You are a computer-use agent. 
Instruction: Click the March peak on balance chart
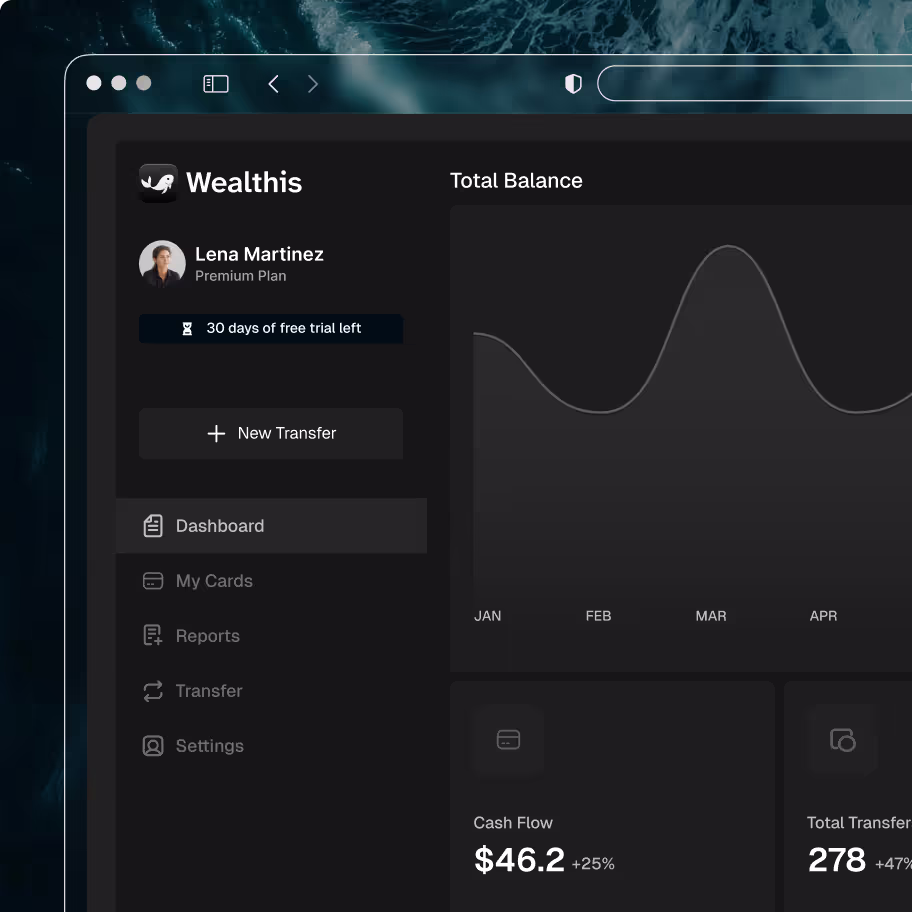click(728, 247)
